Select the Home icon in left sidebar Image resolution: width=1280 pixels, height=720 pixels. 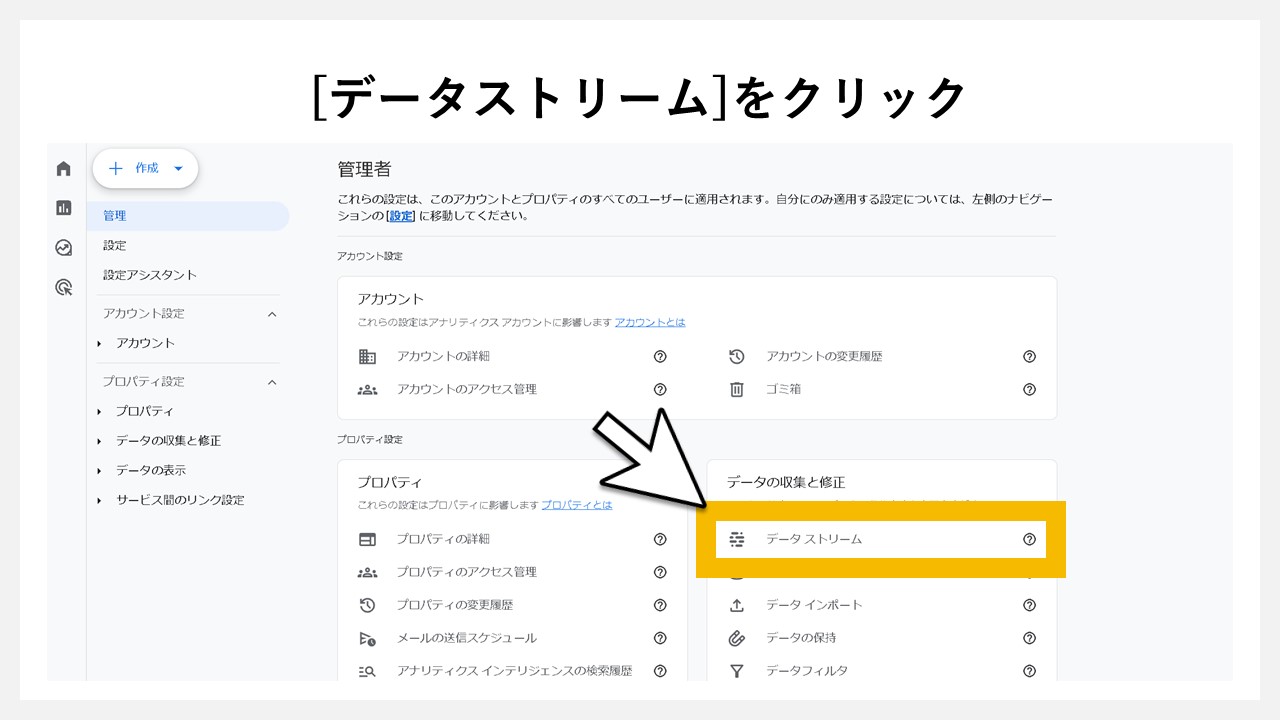pos(63,169)
